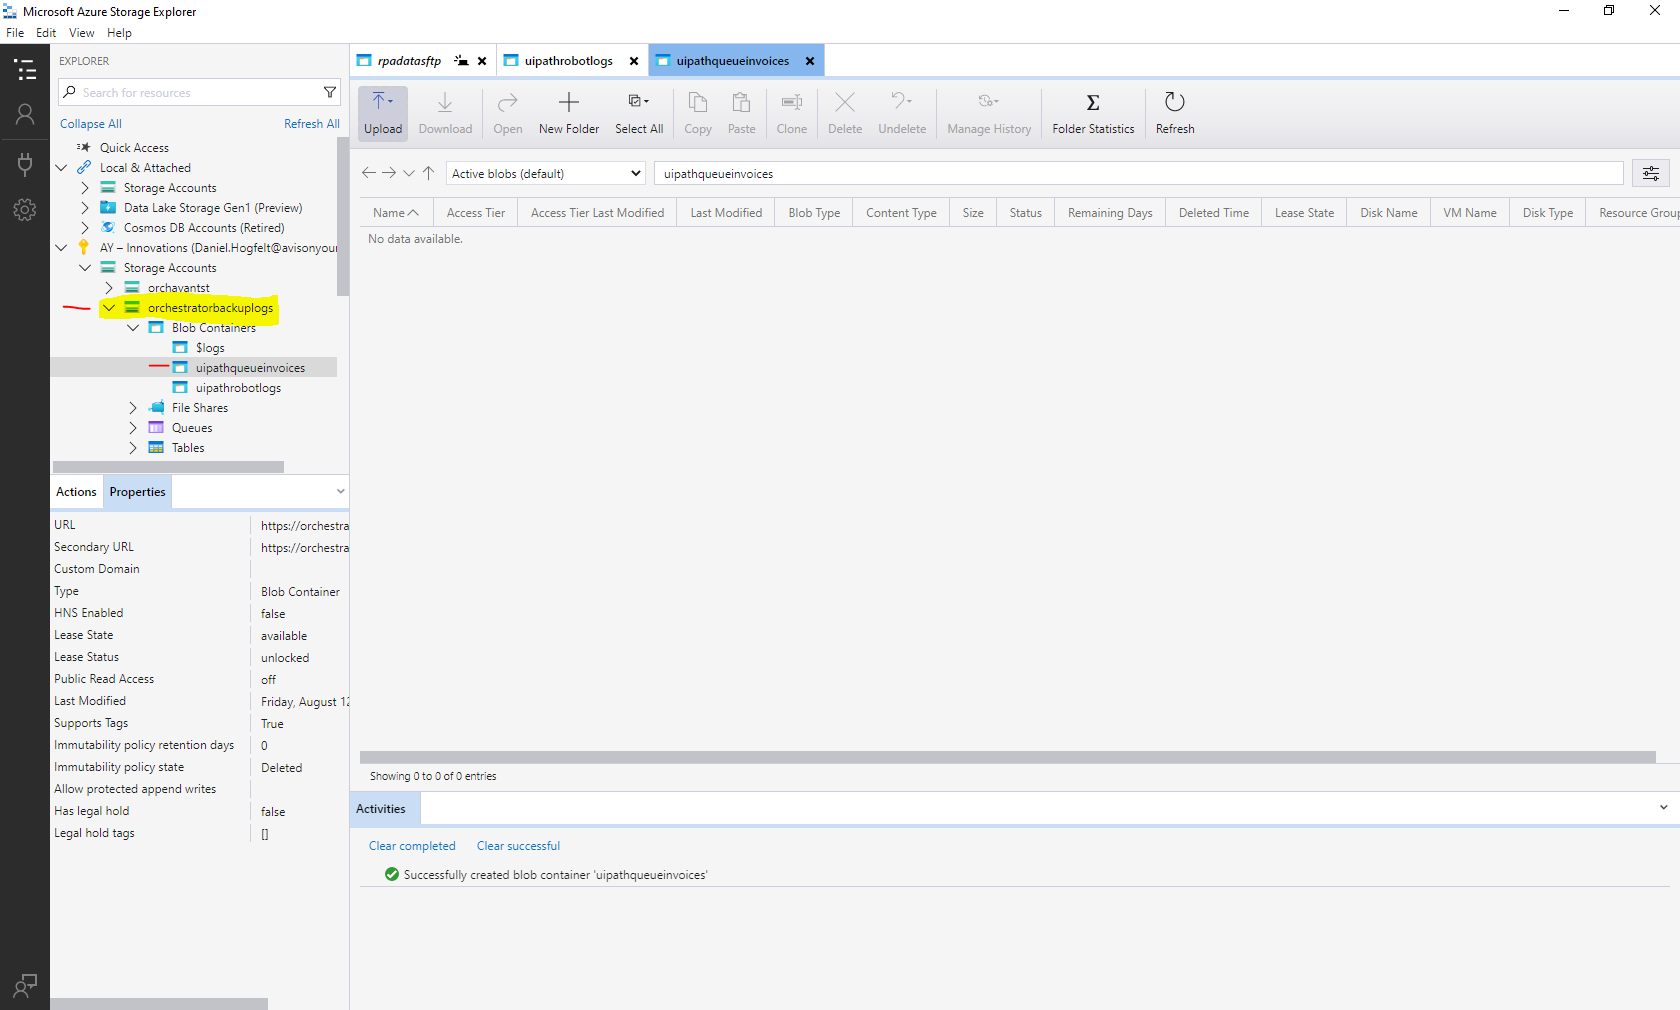Image resolution: width=1680 pixels, height=1010 pixels.
Task: Switch to the rpadatasftp tab
Action: coord(409,60)
